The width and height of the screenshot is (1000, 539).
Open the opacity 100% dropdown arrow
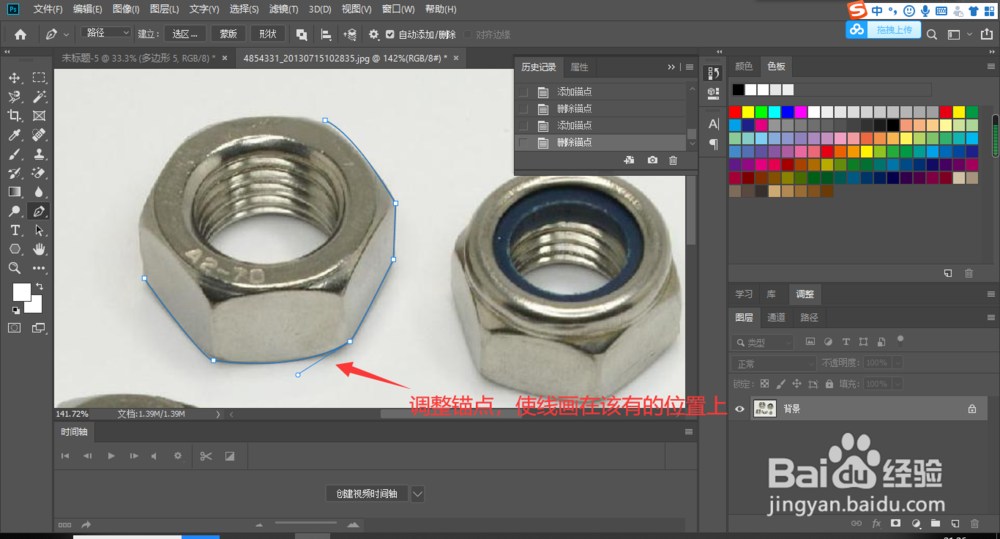pyautogui.click(x=897, y=363)
